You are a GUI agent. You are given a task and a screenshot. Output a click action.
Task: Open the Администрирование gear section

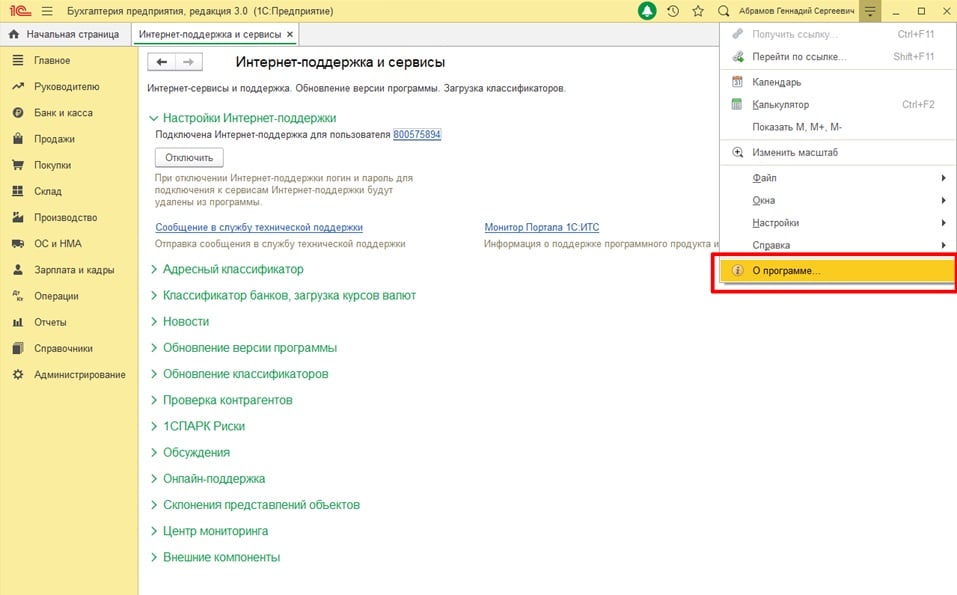point(78,374)
